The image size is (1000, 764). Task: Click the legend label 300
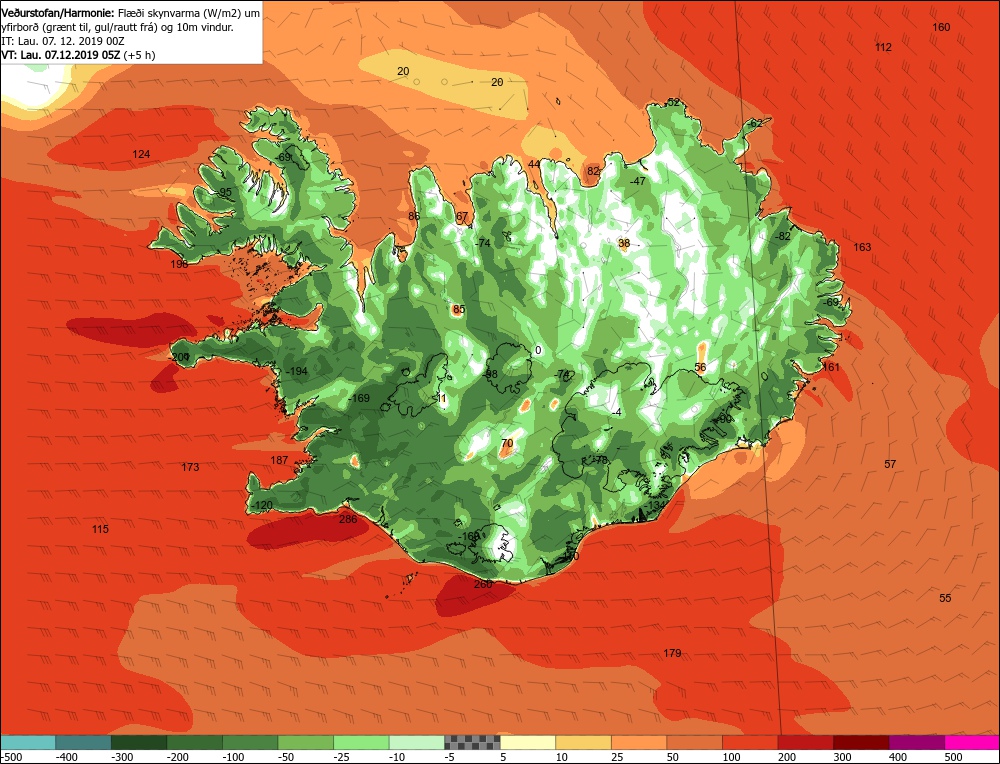(842, 757)
